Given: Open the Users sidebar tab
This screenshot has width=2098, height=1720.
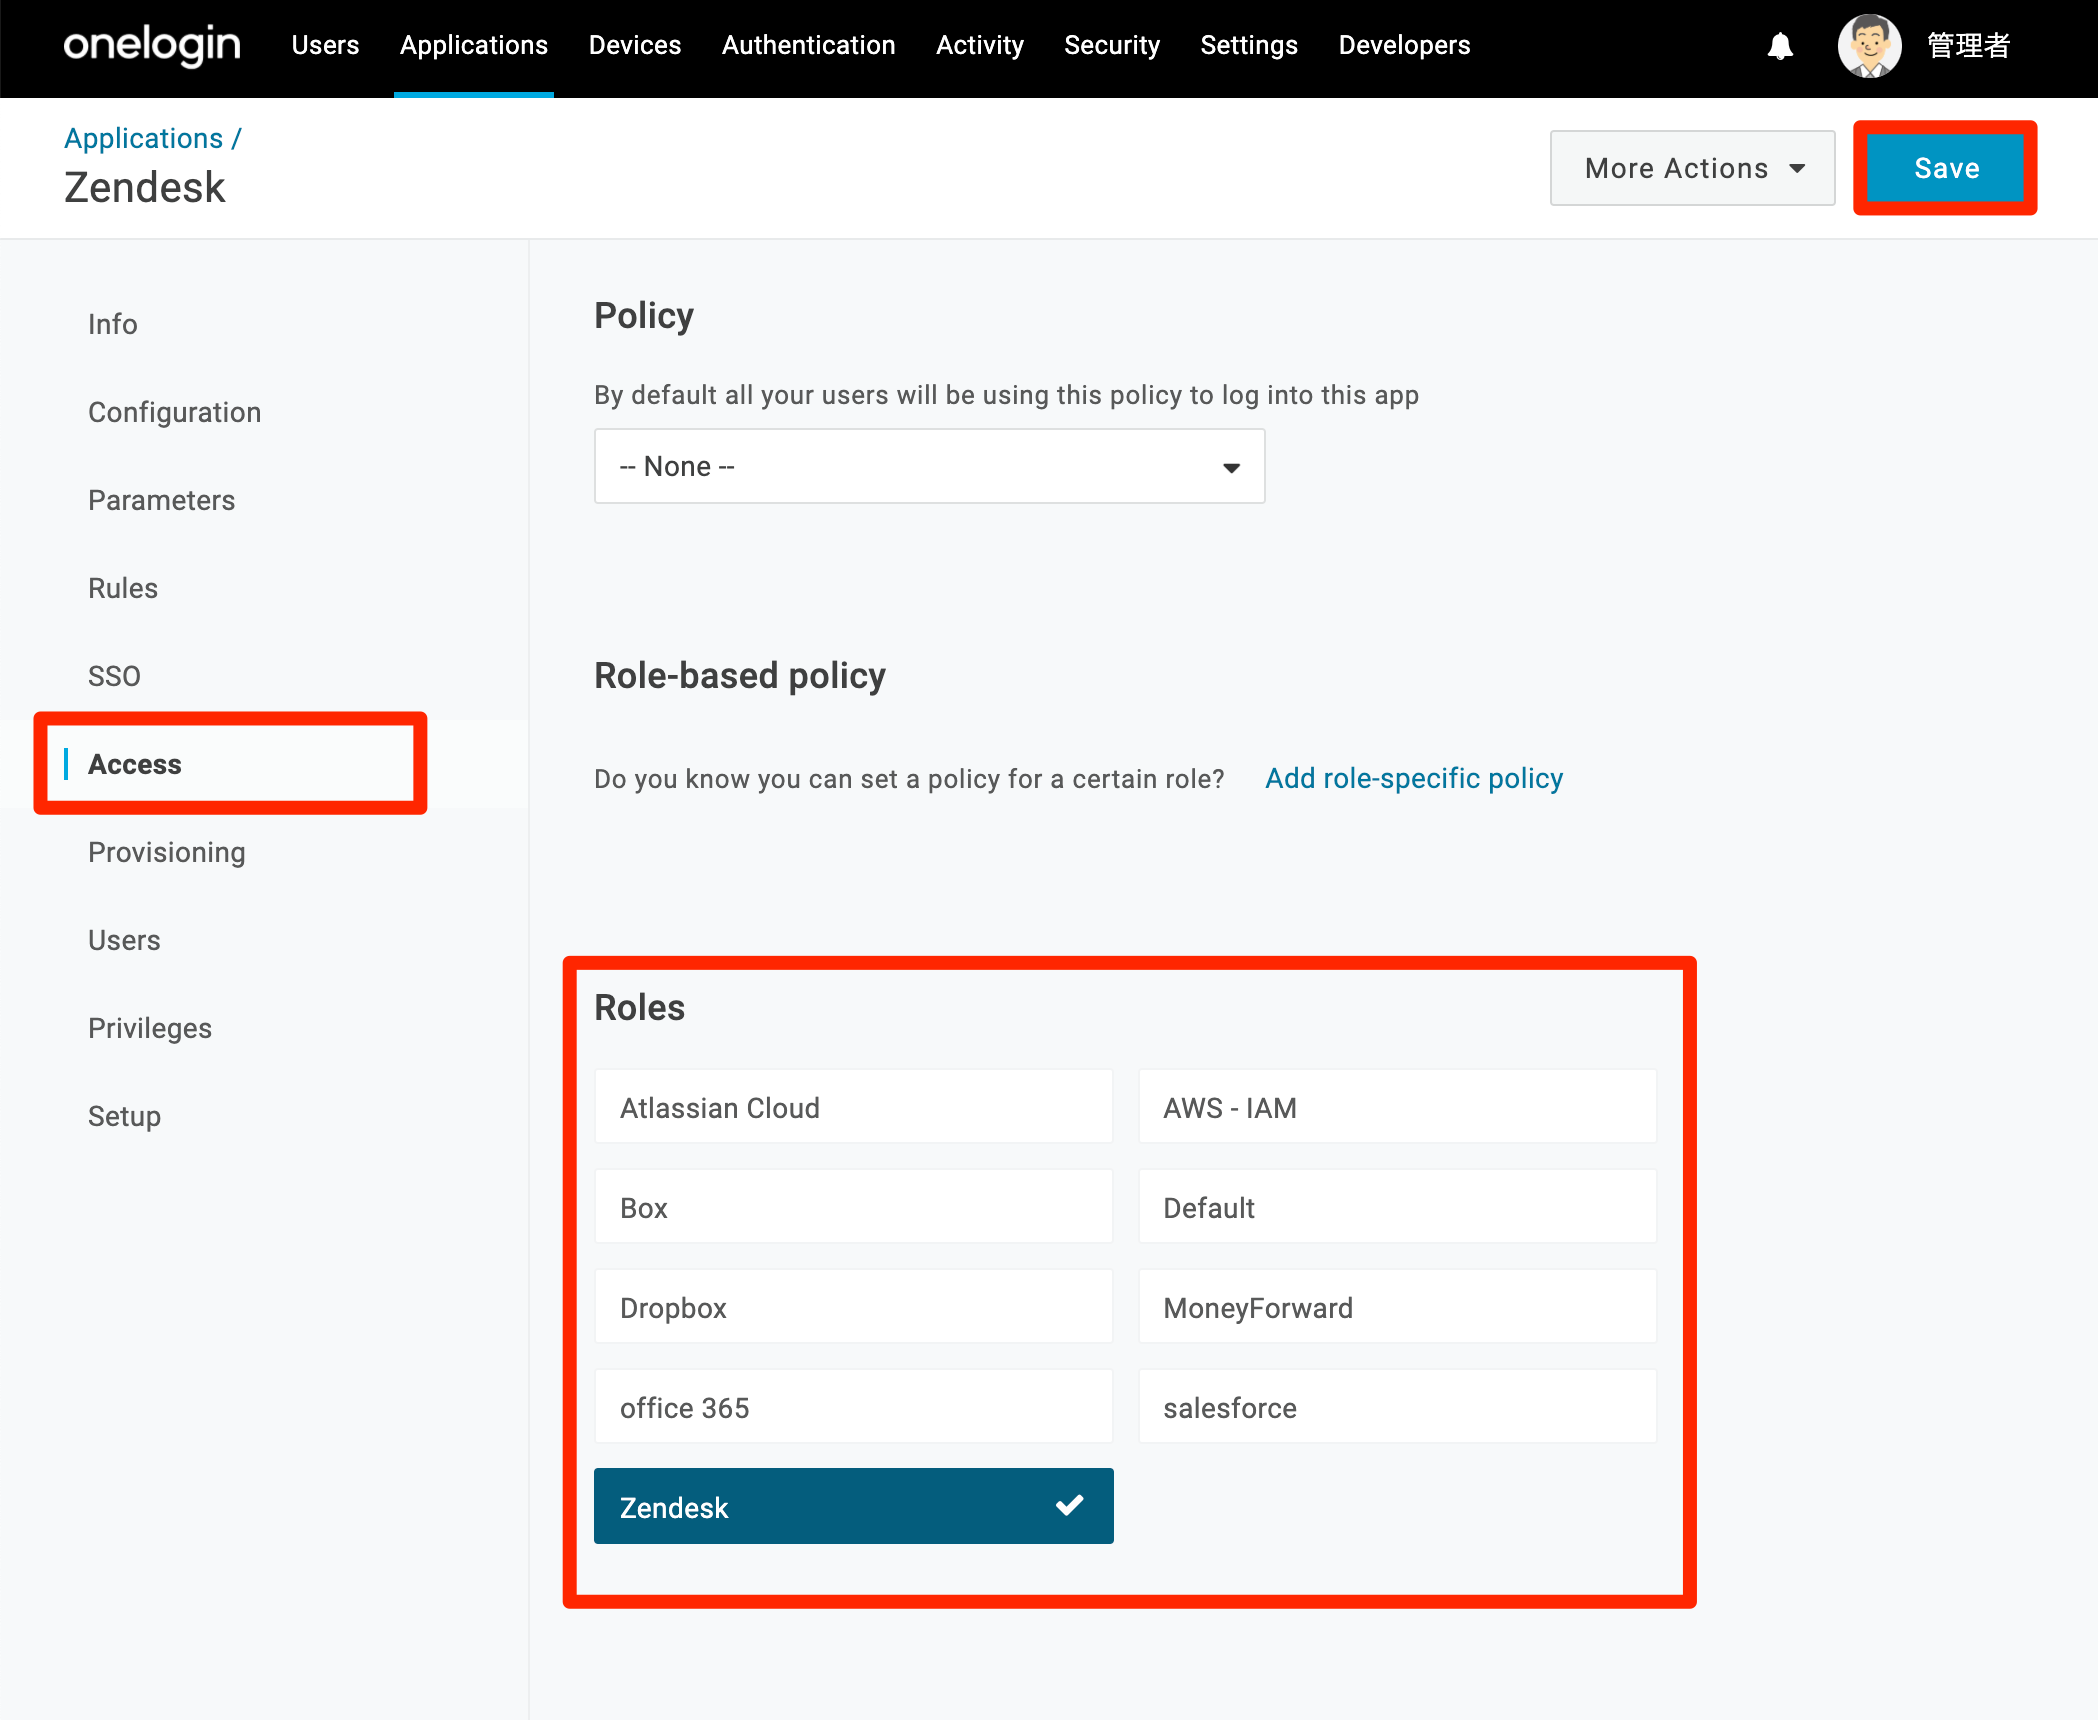Looking at the screenshot, I should click(124, 940).
